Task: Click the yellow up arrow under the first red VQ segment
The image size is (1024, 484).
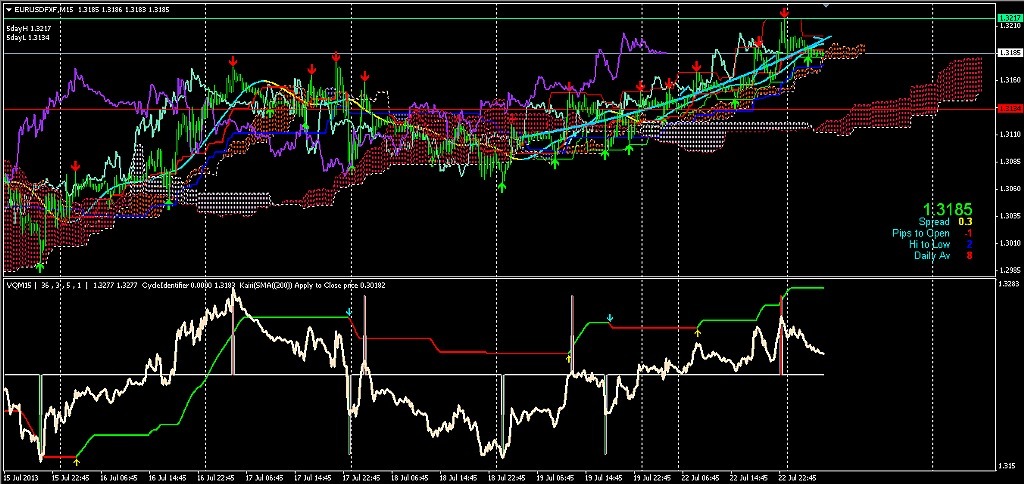Action: (x=76, y=462)
